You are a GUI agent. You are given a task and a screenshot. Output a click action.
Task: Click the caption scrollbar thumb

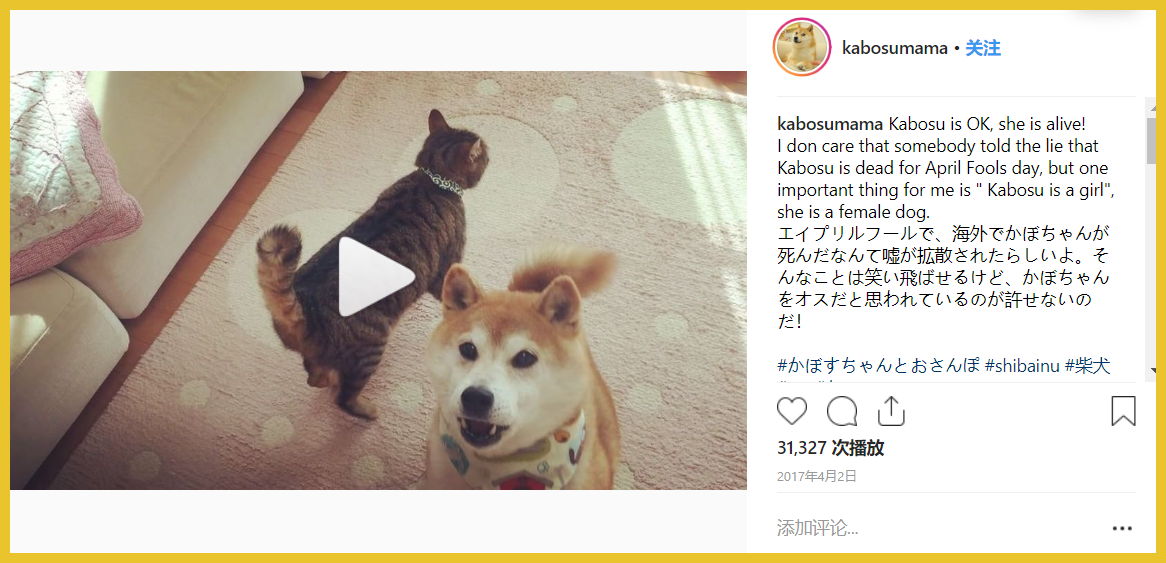(1152, 140)
